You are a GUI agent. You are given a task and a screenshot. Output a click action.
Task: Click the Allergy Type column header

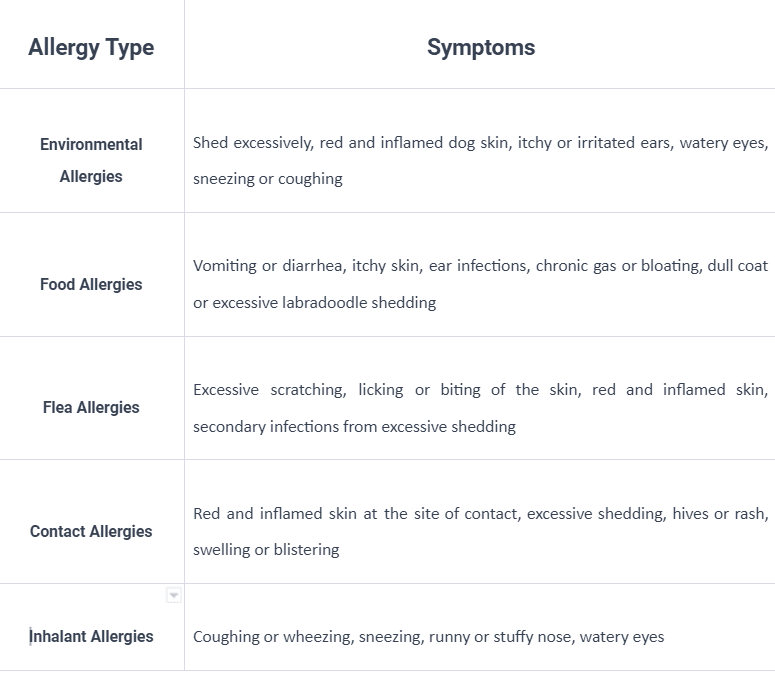point(91,47)
